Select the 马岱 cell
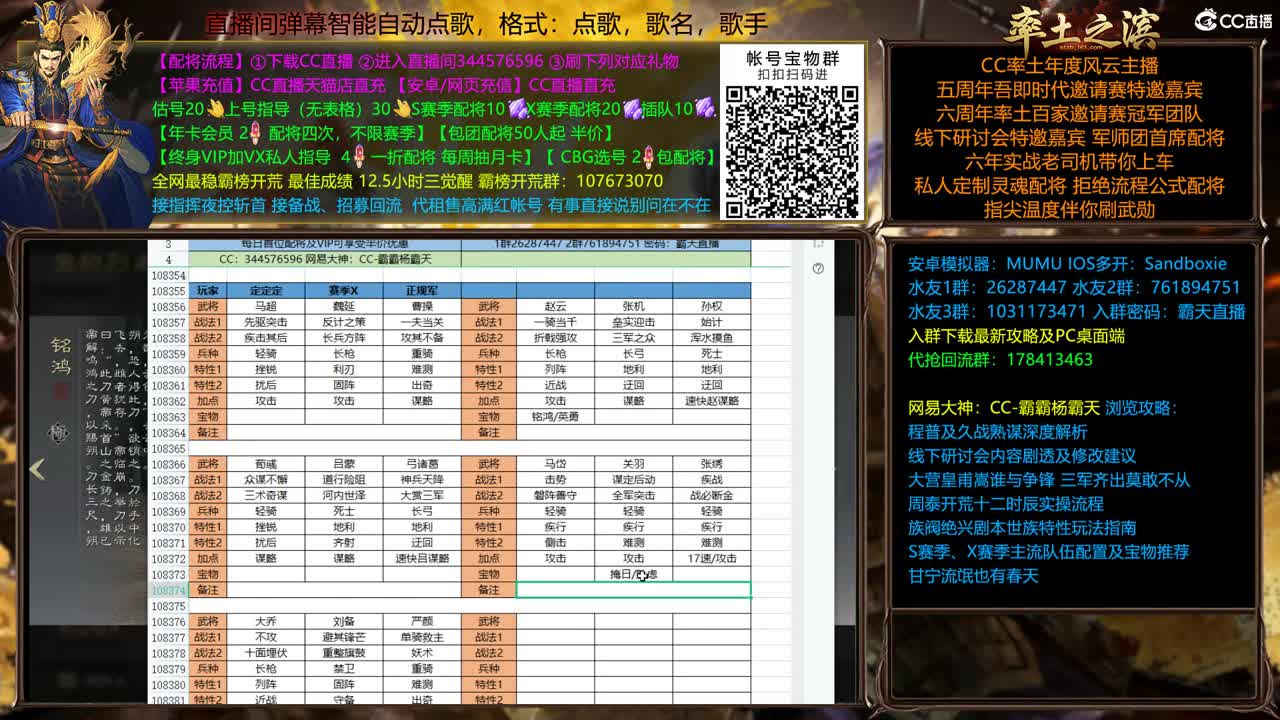Screen dimensions: 1280x720 coord(556,464)
